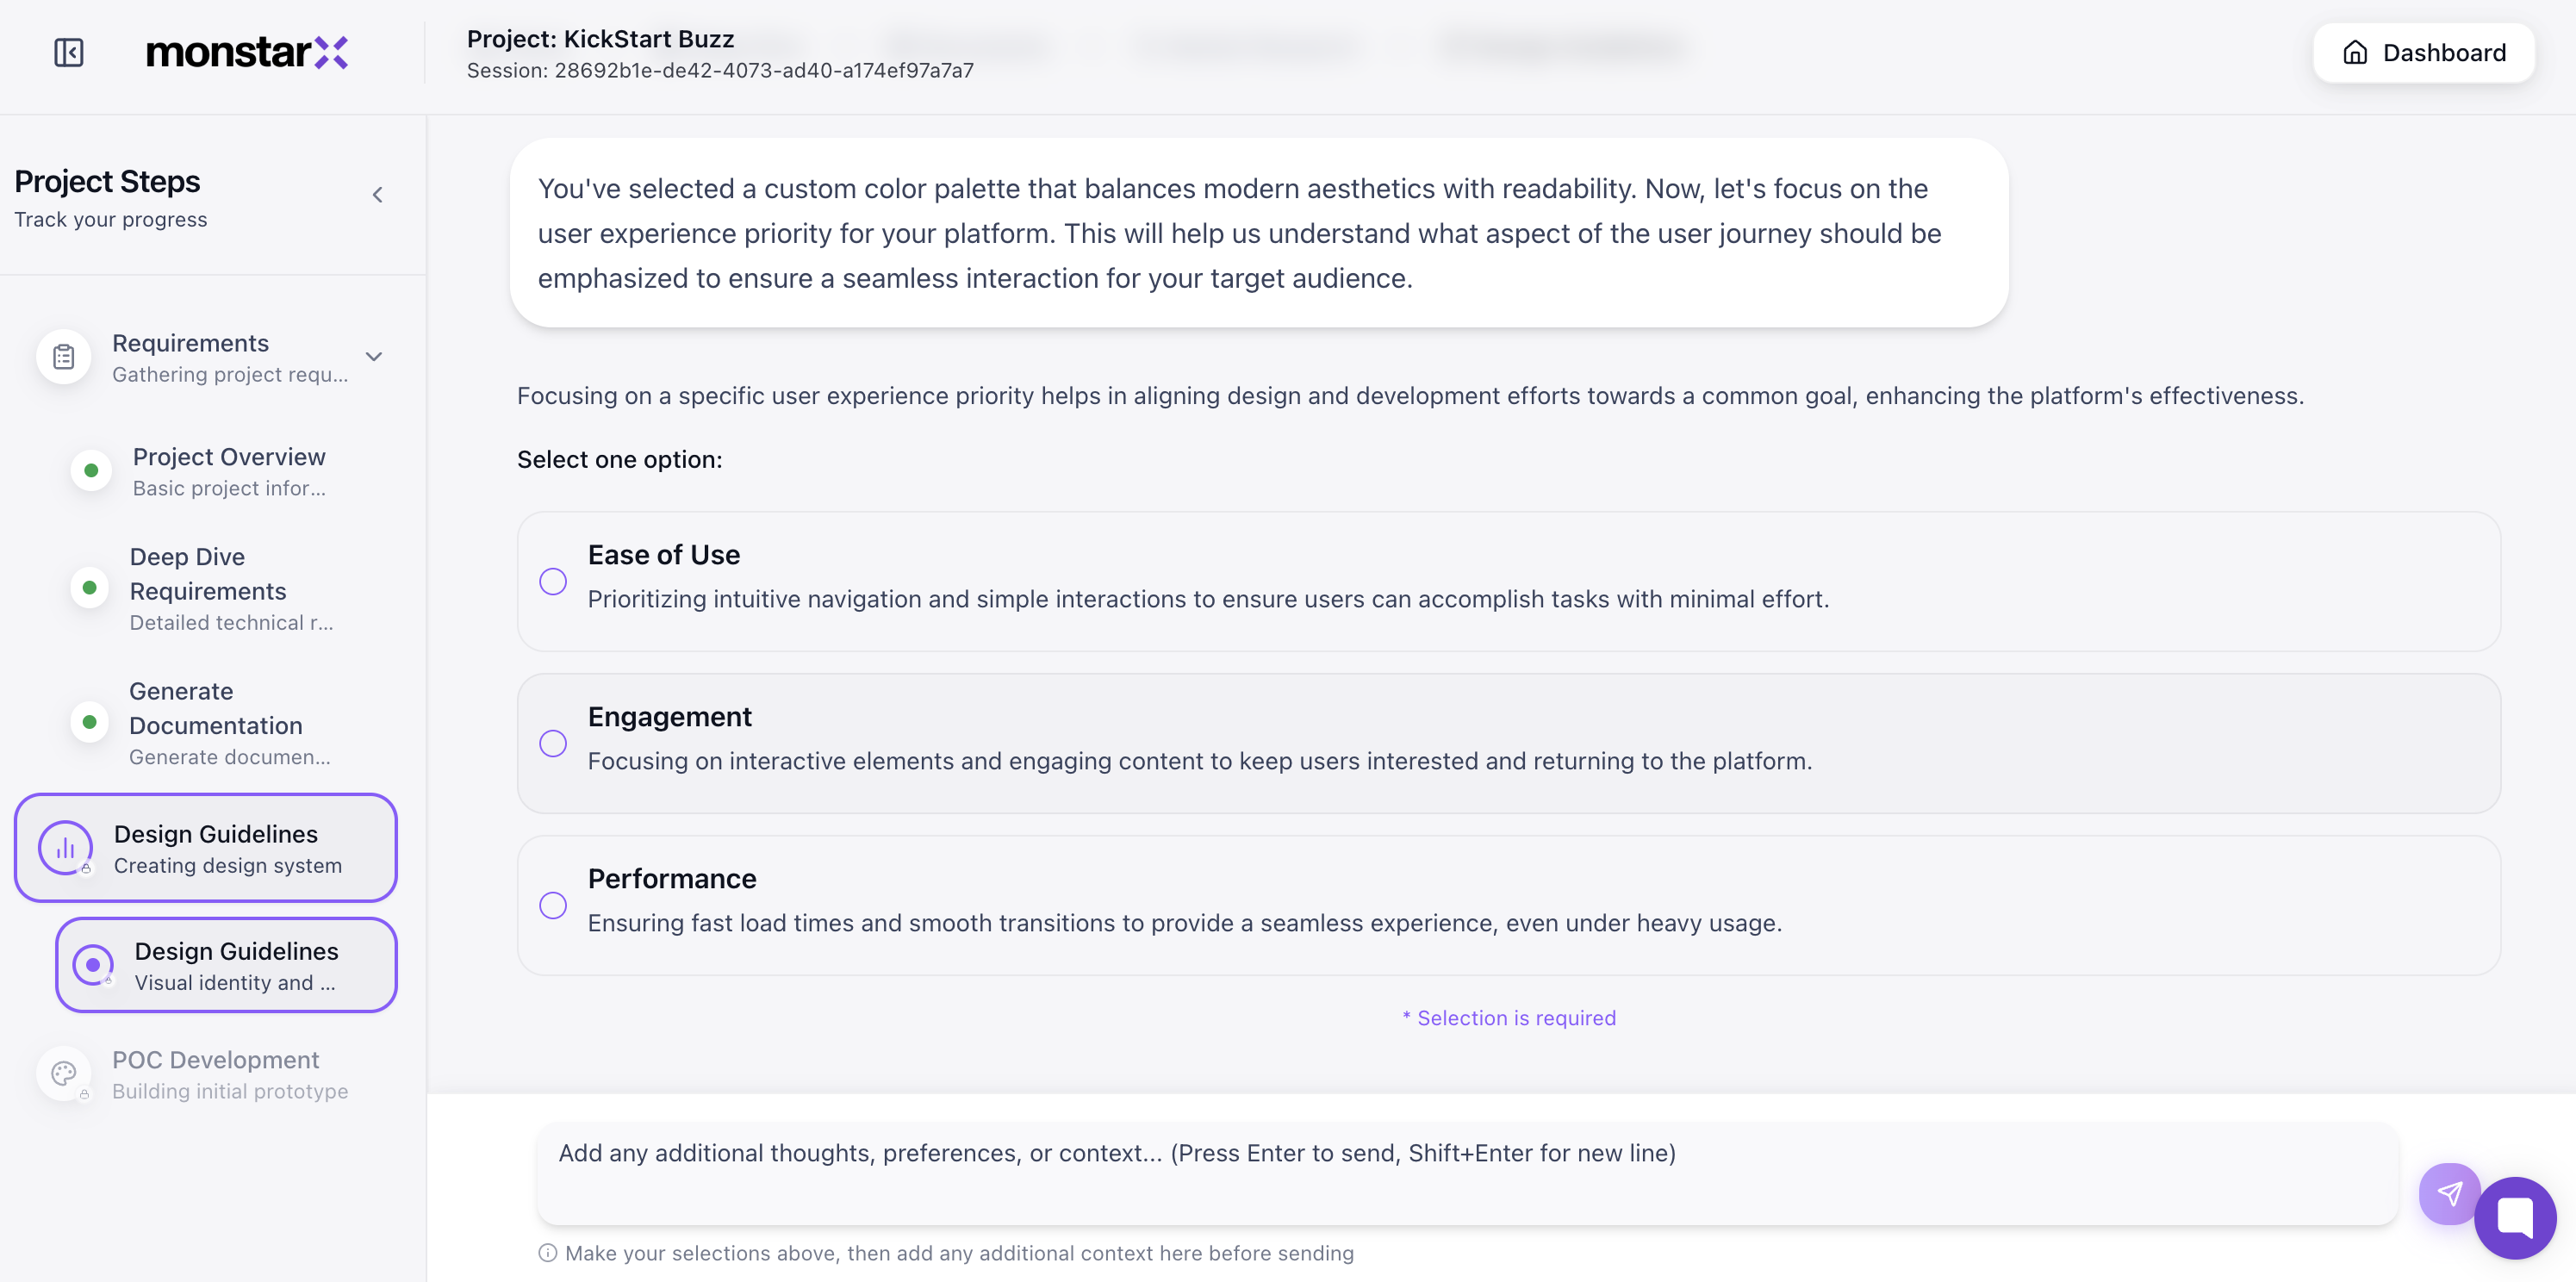Select the Ease of Use radio option
The height and width of the screenshot is (1282, 2576).
pos(553,582)
